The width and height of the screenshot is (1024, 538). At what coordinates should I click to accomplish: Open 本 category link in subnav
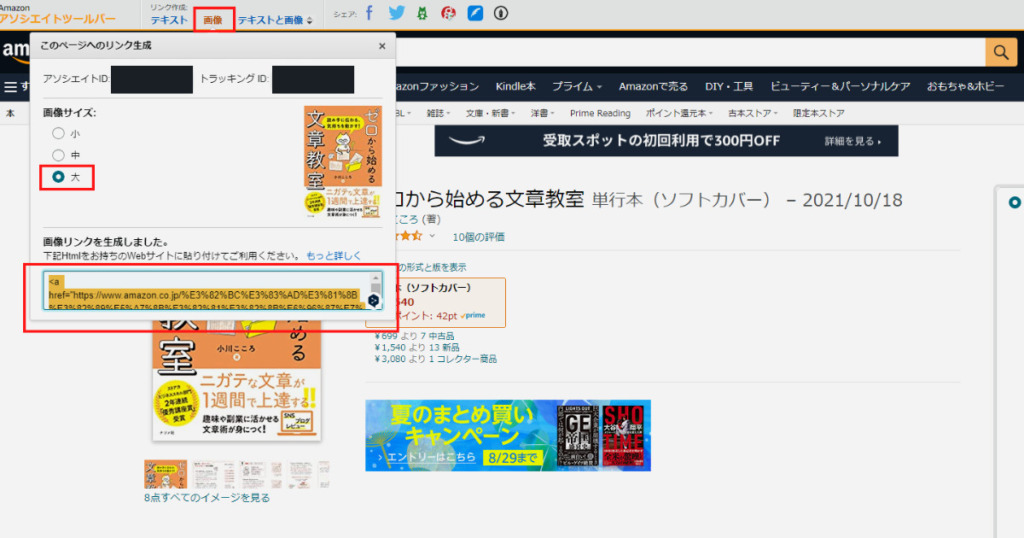click(10, 113)
